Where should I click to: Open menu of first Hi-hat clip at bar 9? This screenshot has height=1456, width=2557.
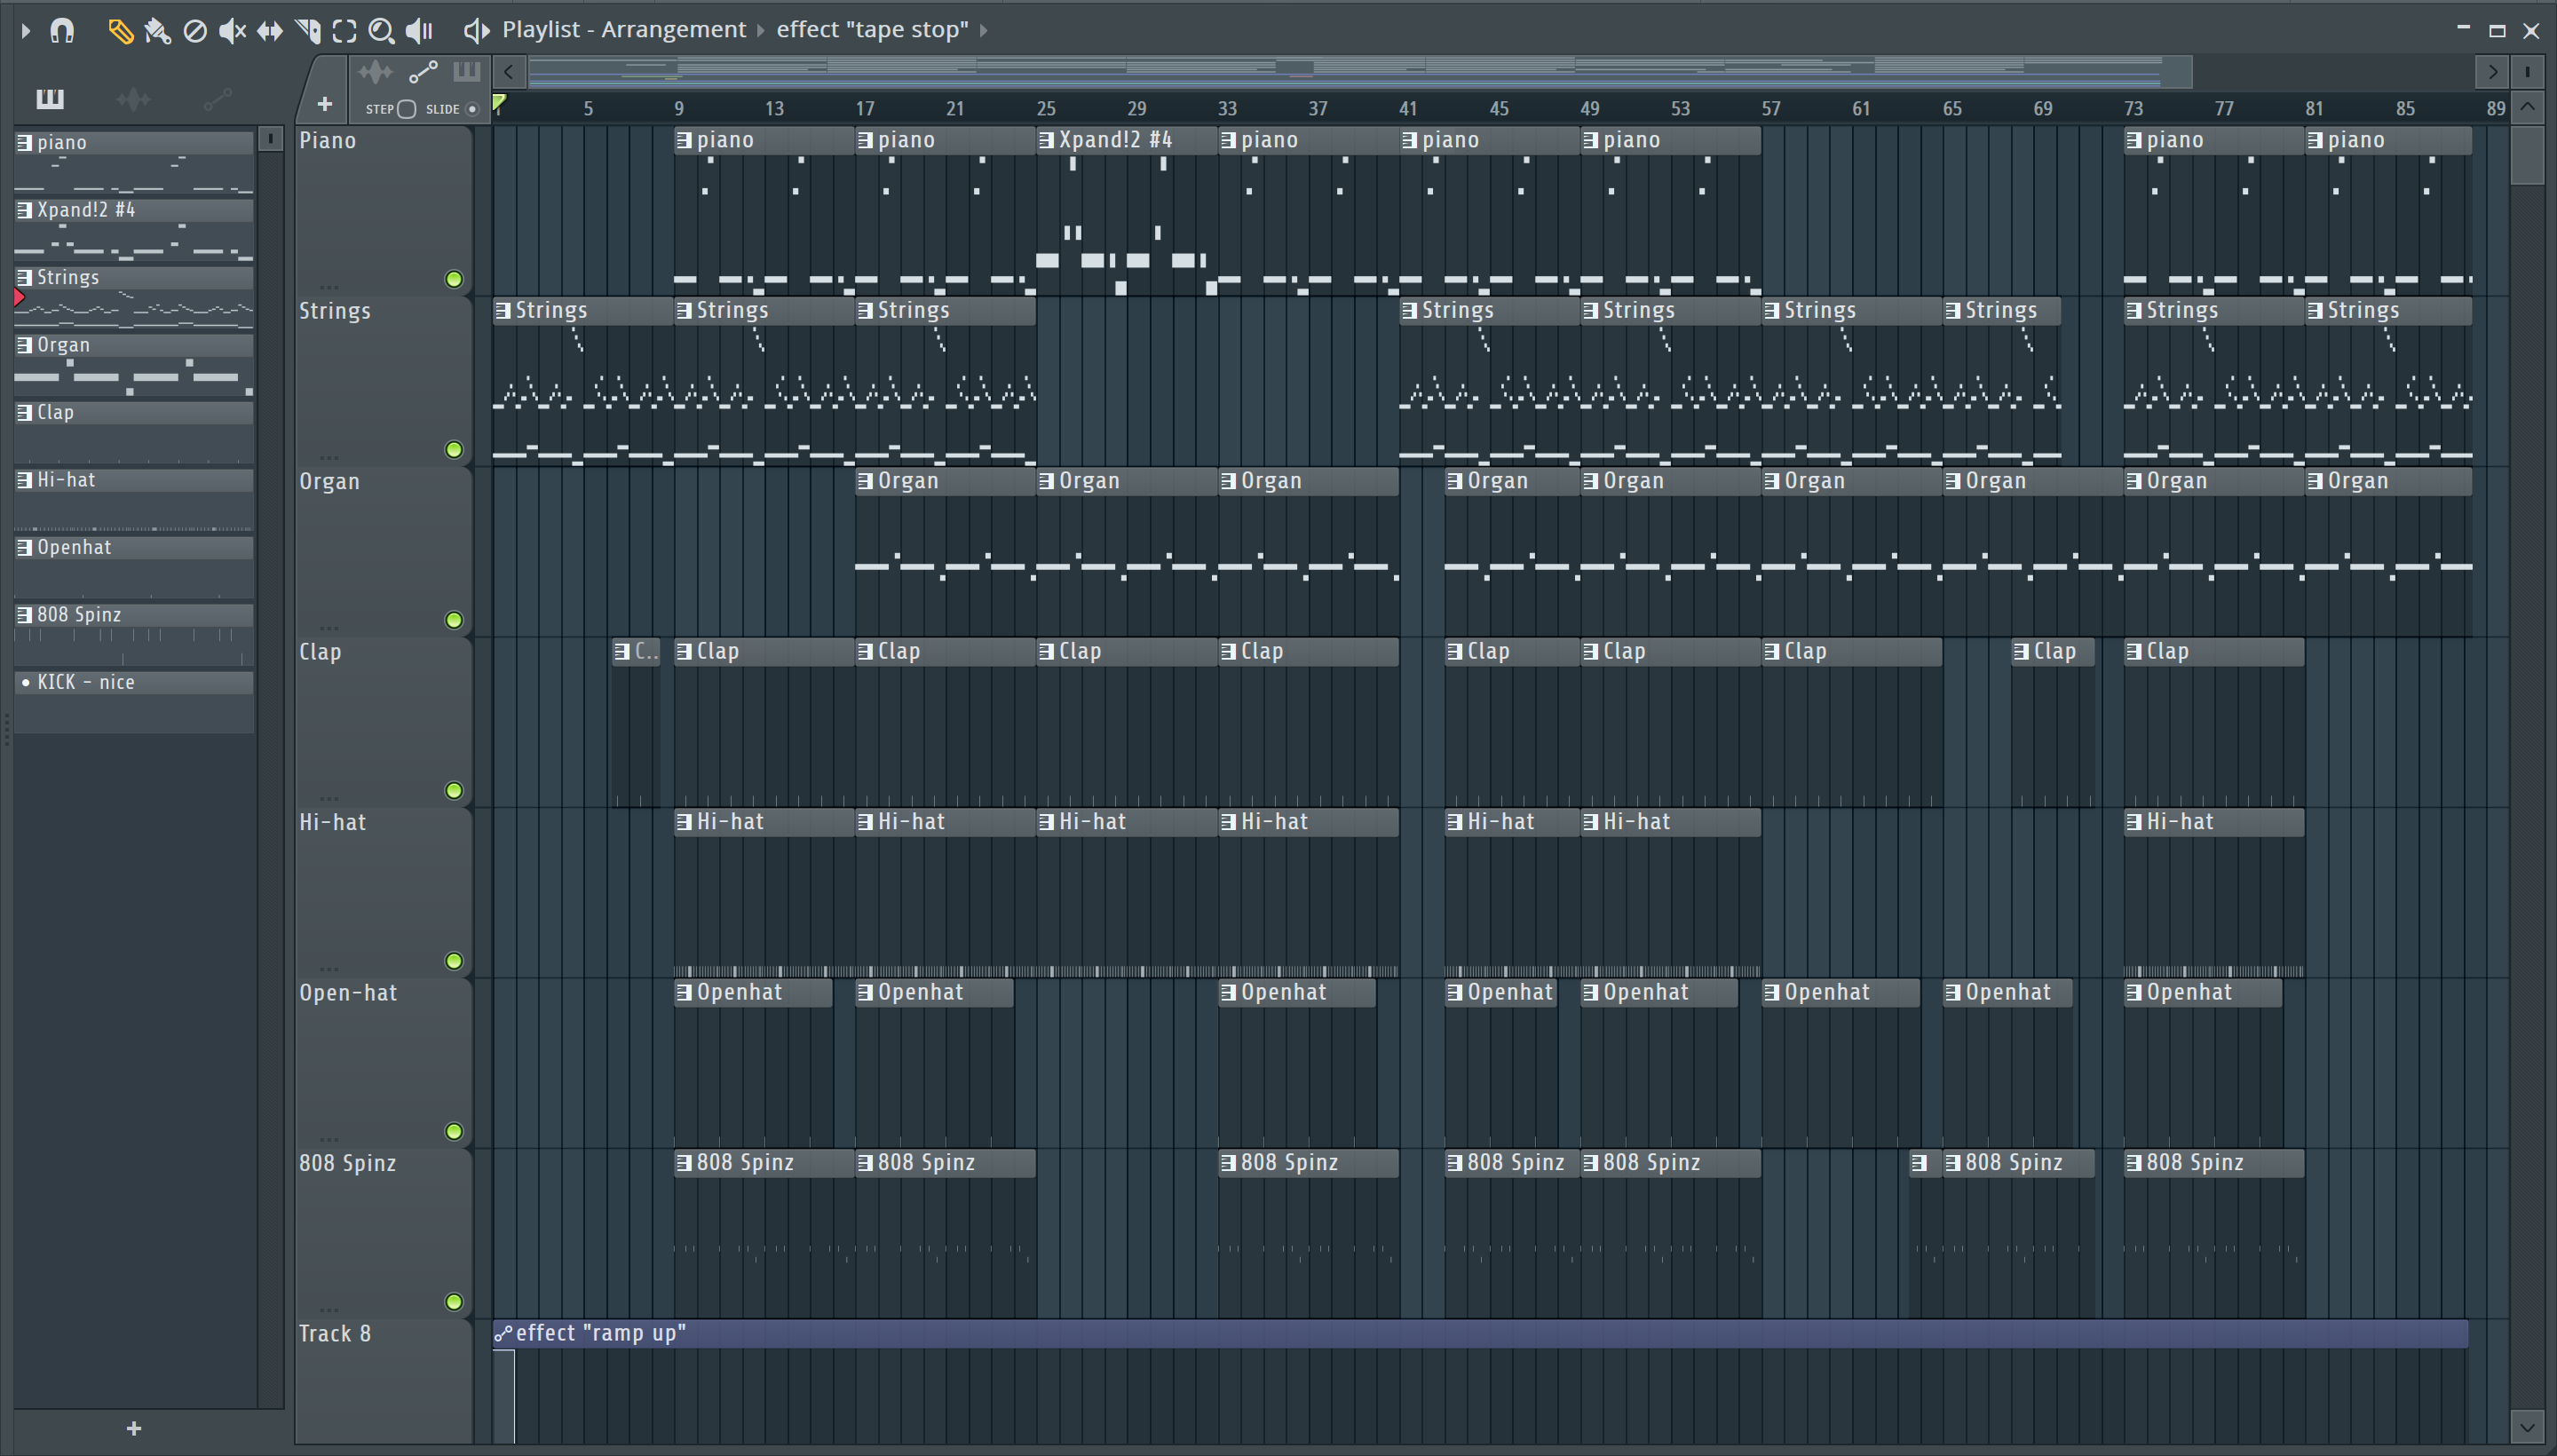pos(684,822)
